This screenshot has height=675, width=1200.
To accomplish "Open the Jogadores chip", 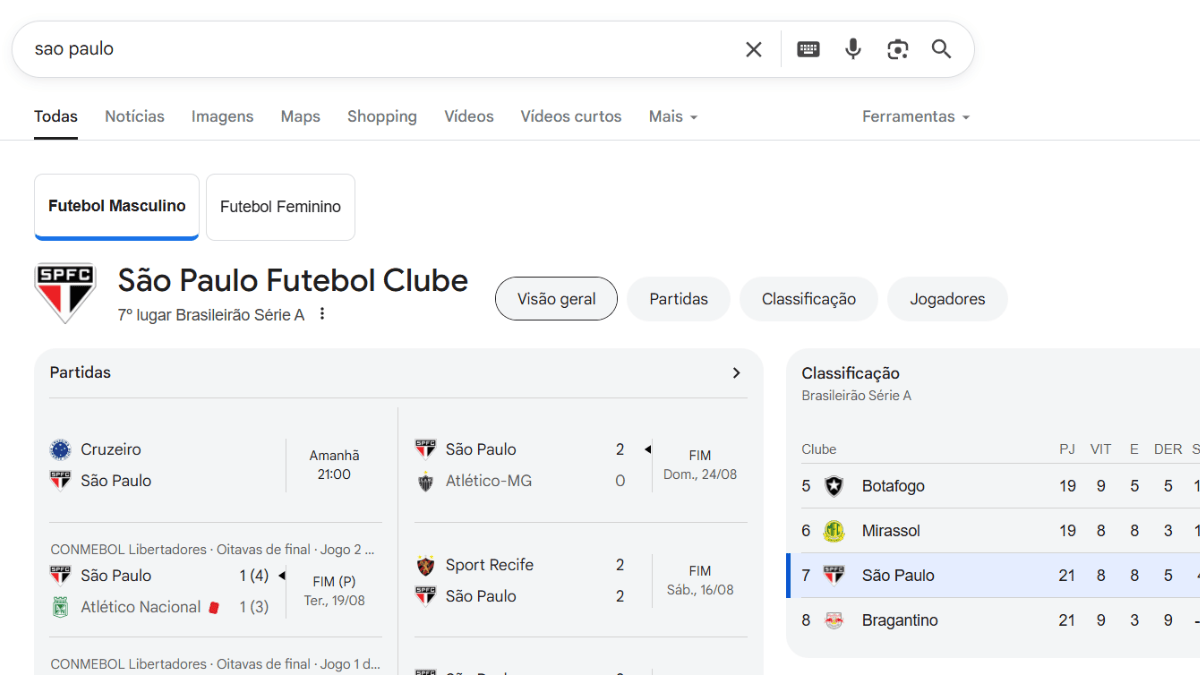I will tap(947, 299).
